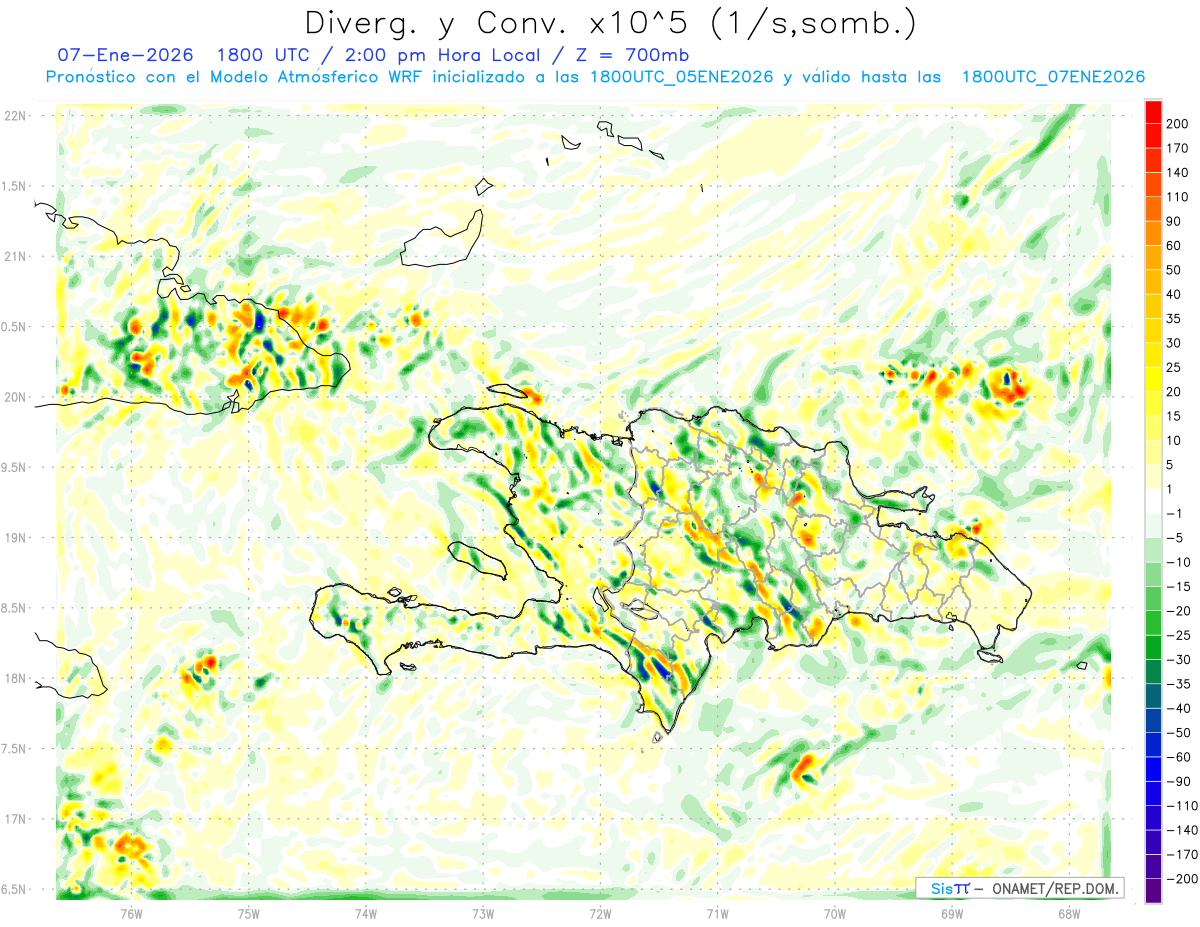Click the red colorbar segment above 200
Viewport: 1200px width, 927px height.
point(1153,112)
